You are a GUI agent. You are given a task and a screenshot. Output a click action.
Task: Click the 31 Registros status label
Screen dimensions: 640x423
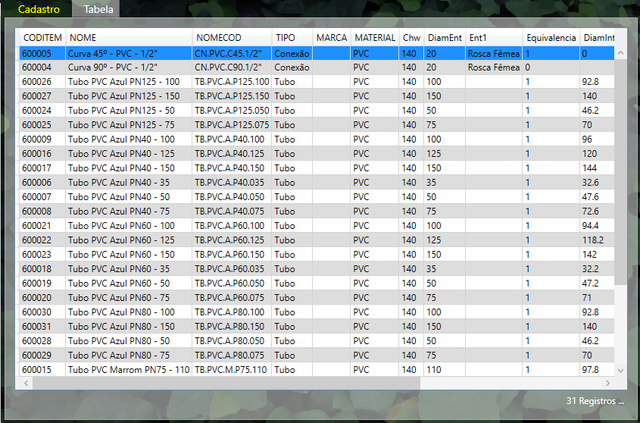594,401
